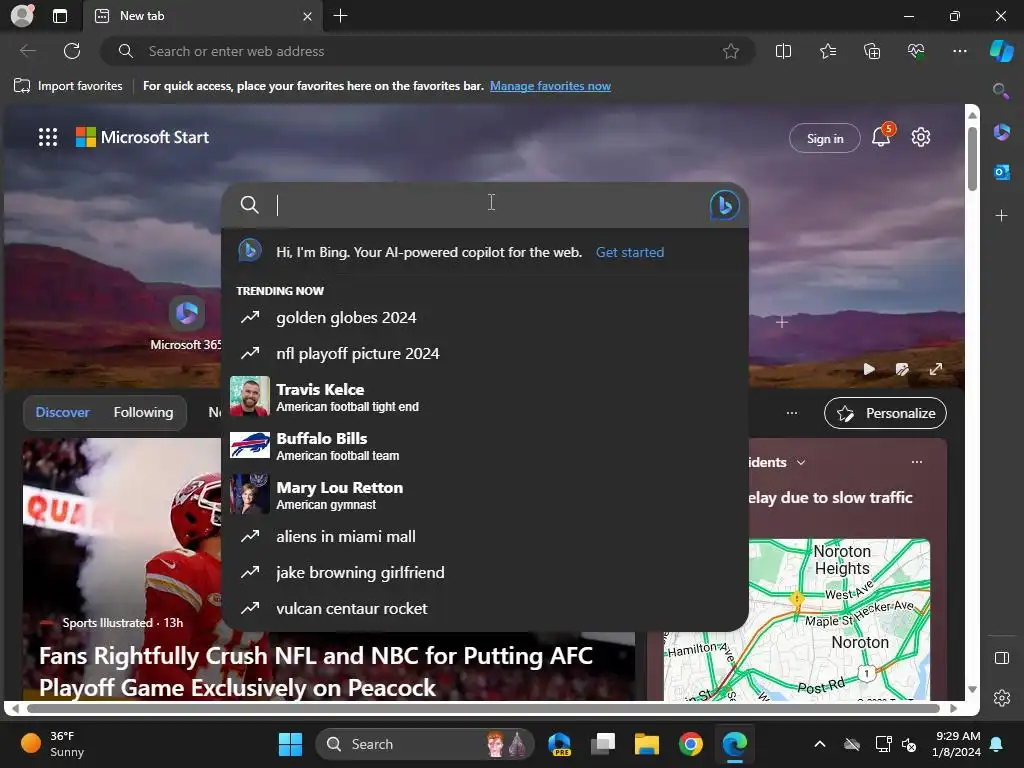Open the weather widget 36°F Sunny
This screenshot has width=1024, height=768.
tap(54, 744)
